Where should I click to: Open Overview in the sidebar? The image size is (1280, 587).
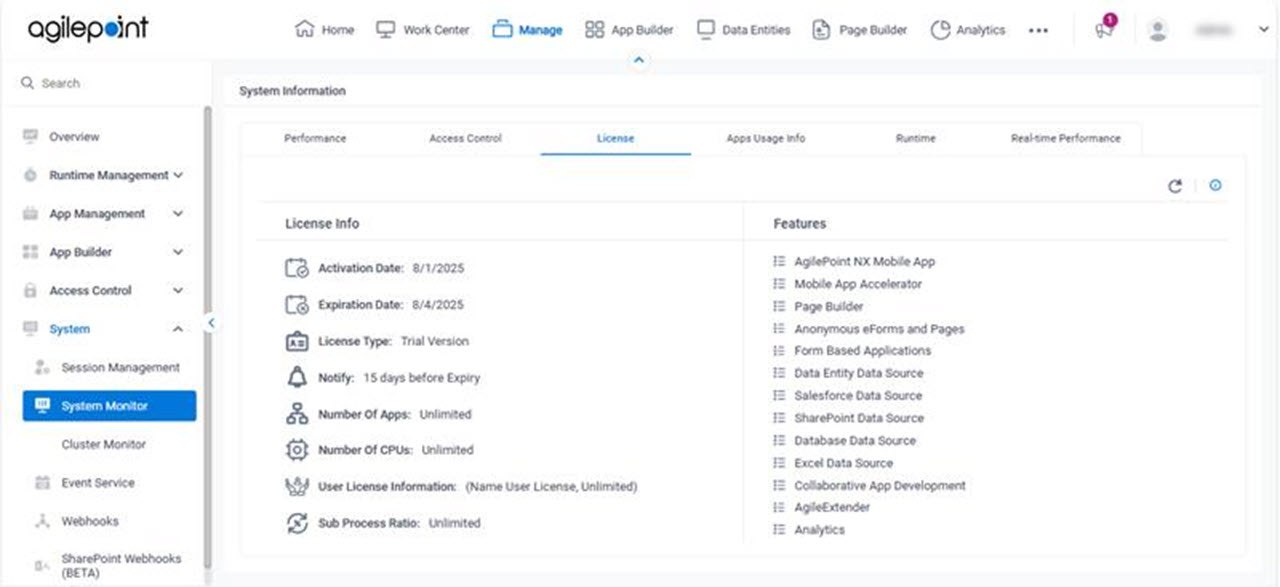(x=74, y=137)
